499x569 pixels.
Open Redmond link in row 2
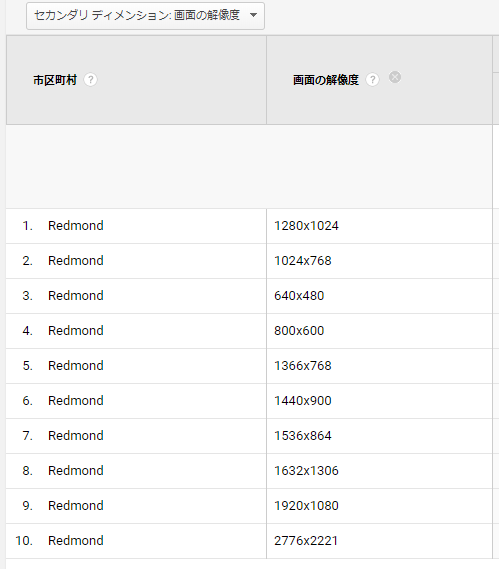(x=76, y=261)
